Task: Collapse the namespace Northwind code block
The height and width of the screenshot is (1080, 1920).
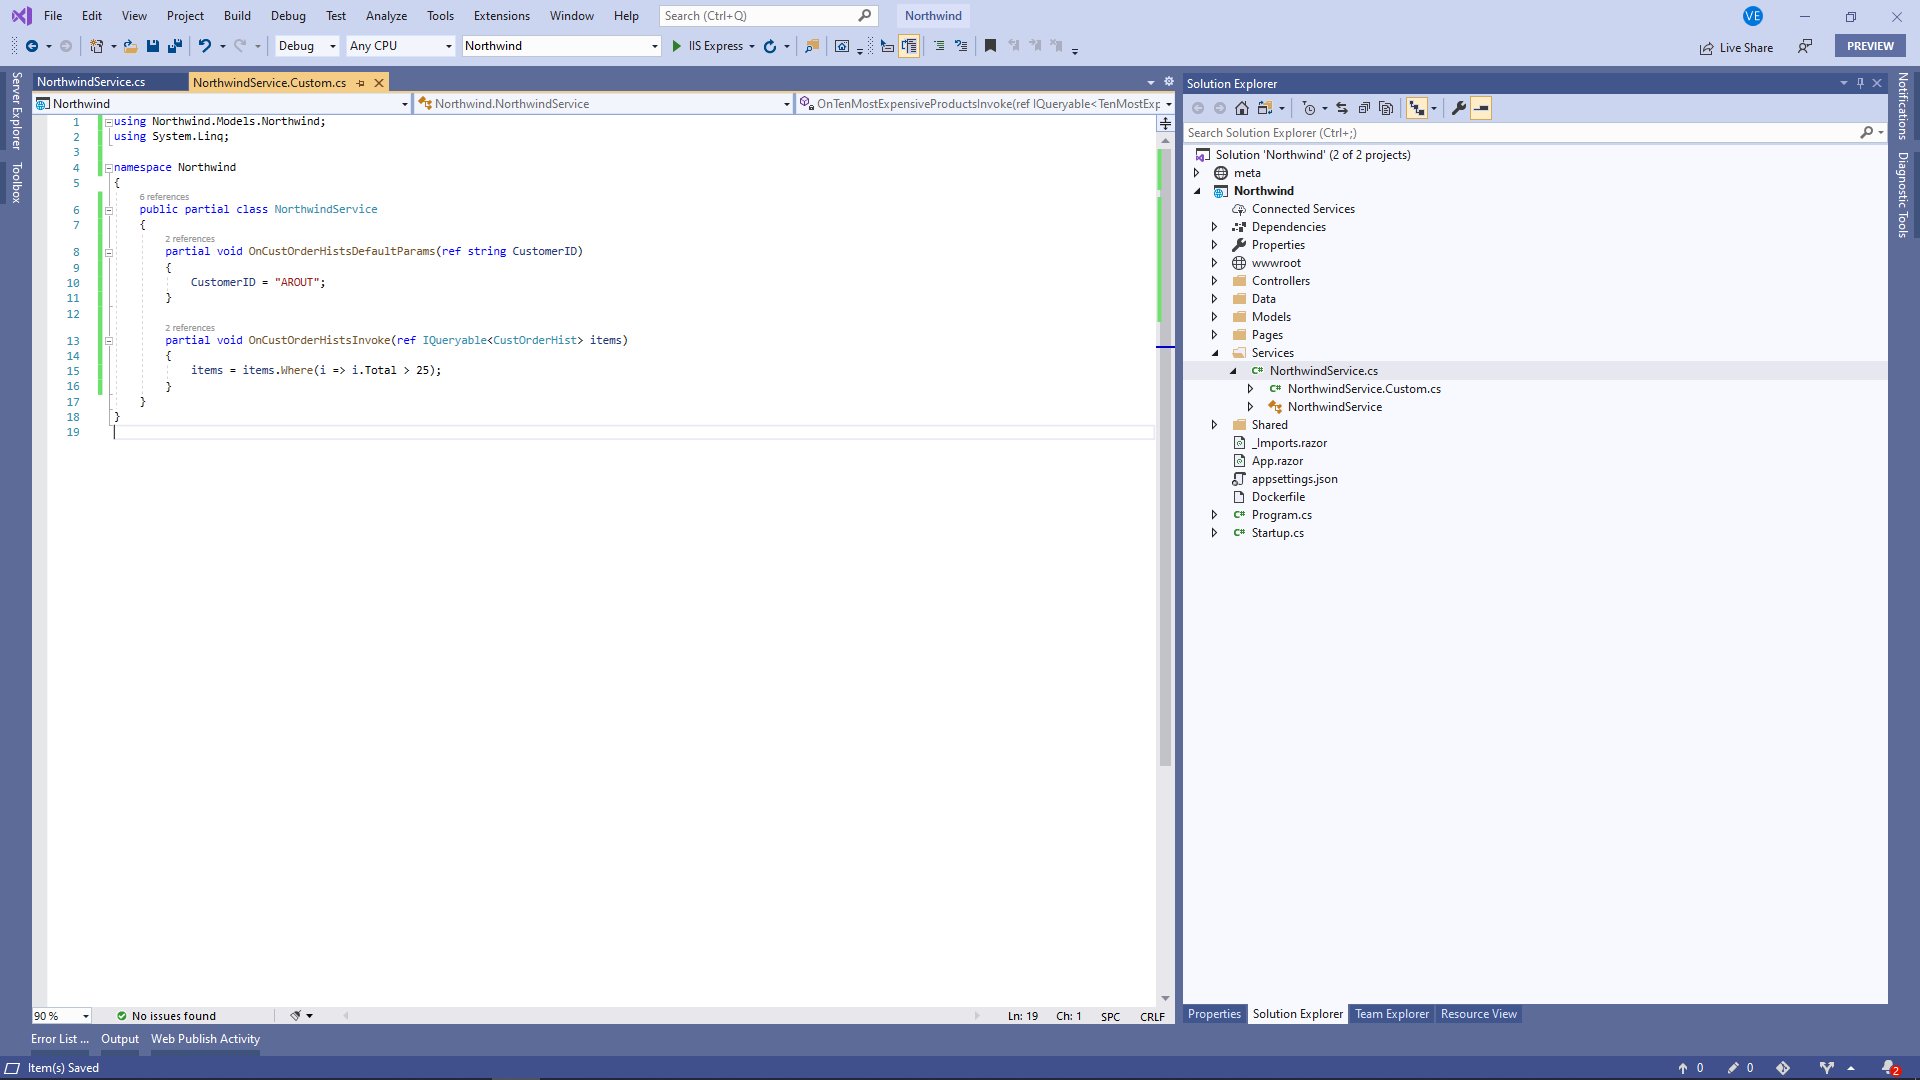Action: [108, 168]
